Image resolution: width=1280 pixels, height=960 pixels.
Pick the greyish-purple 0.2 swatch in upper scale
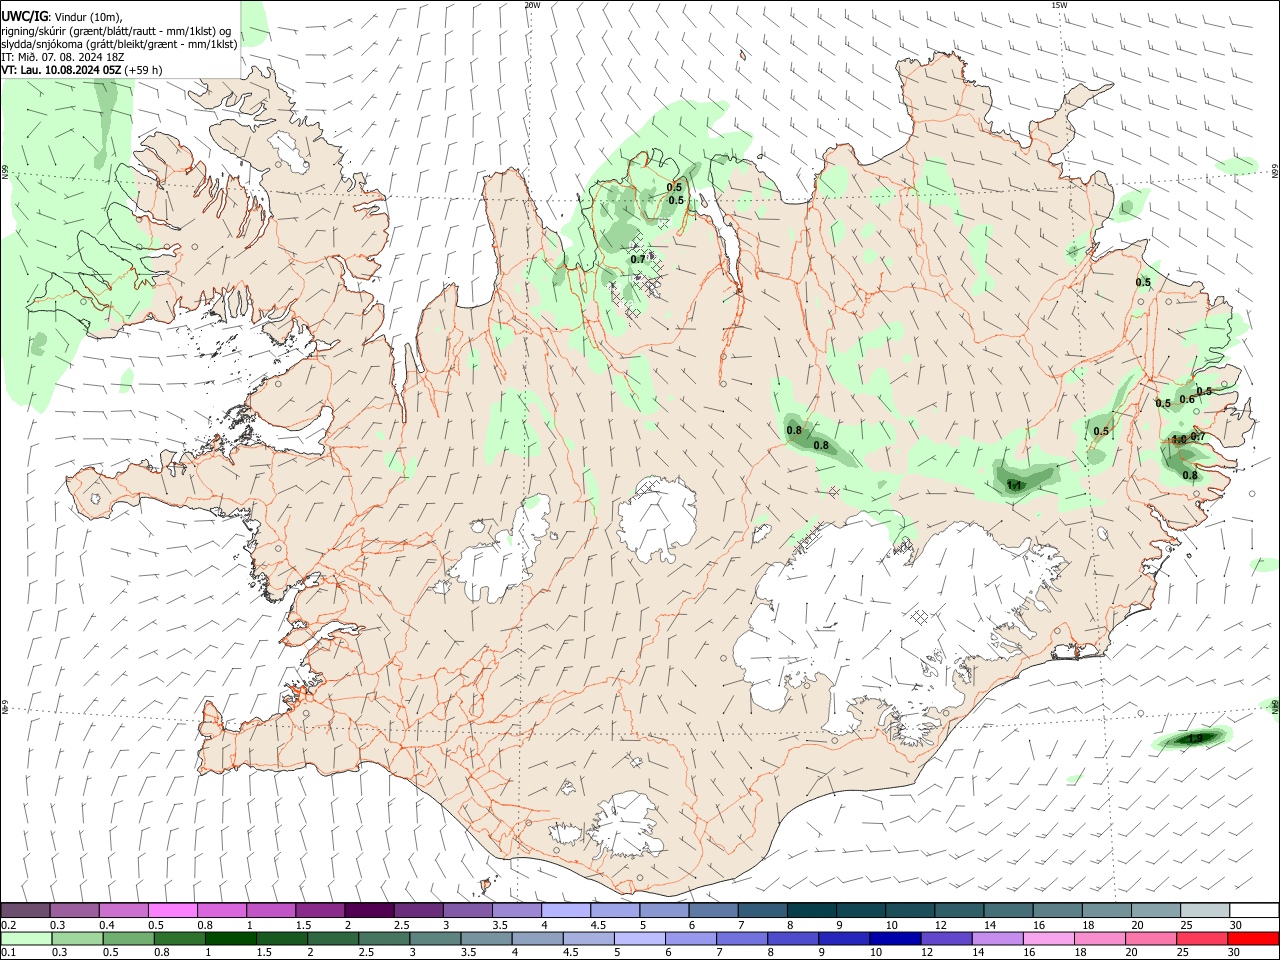[x=25, y=910]
